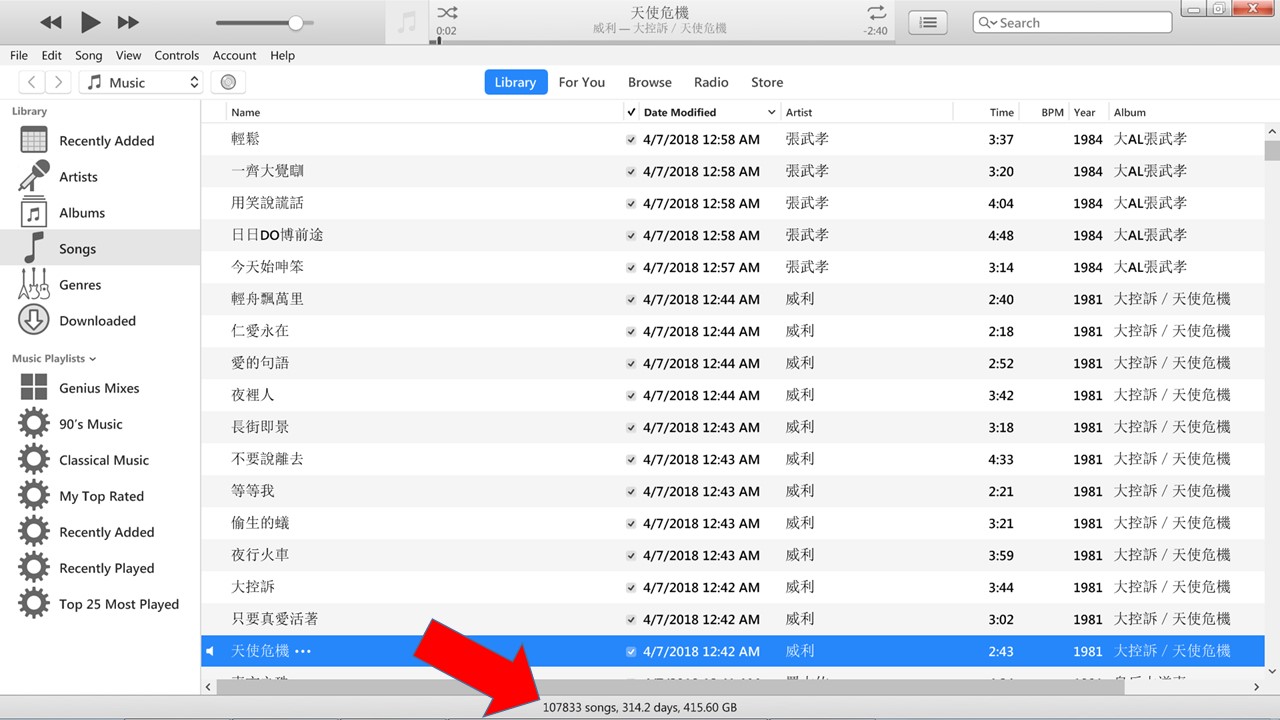Sort by the Year column header
This screenshot has height=720, width=1280.
tap(1085, 112)
